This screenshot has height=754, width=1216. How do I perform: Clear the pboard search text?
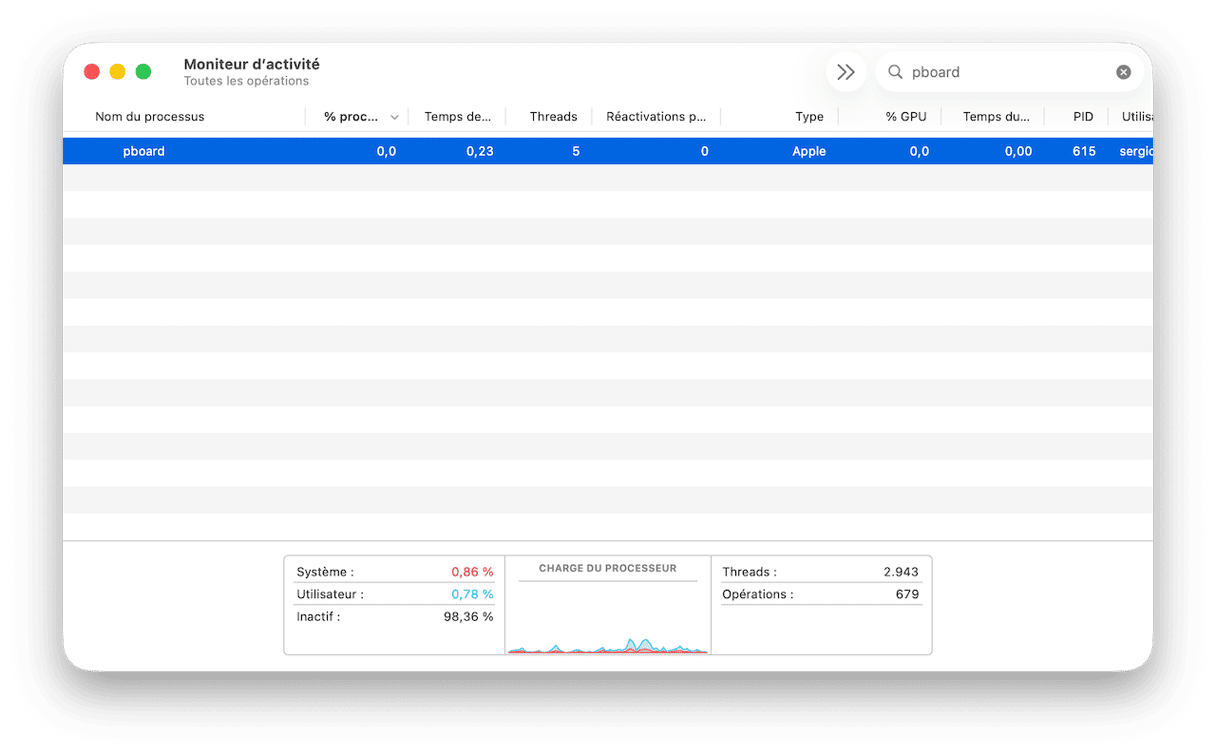1123,72
